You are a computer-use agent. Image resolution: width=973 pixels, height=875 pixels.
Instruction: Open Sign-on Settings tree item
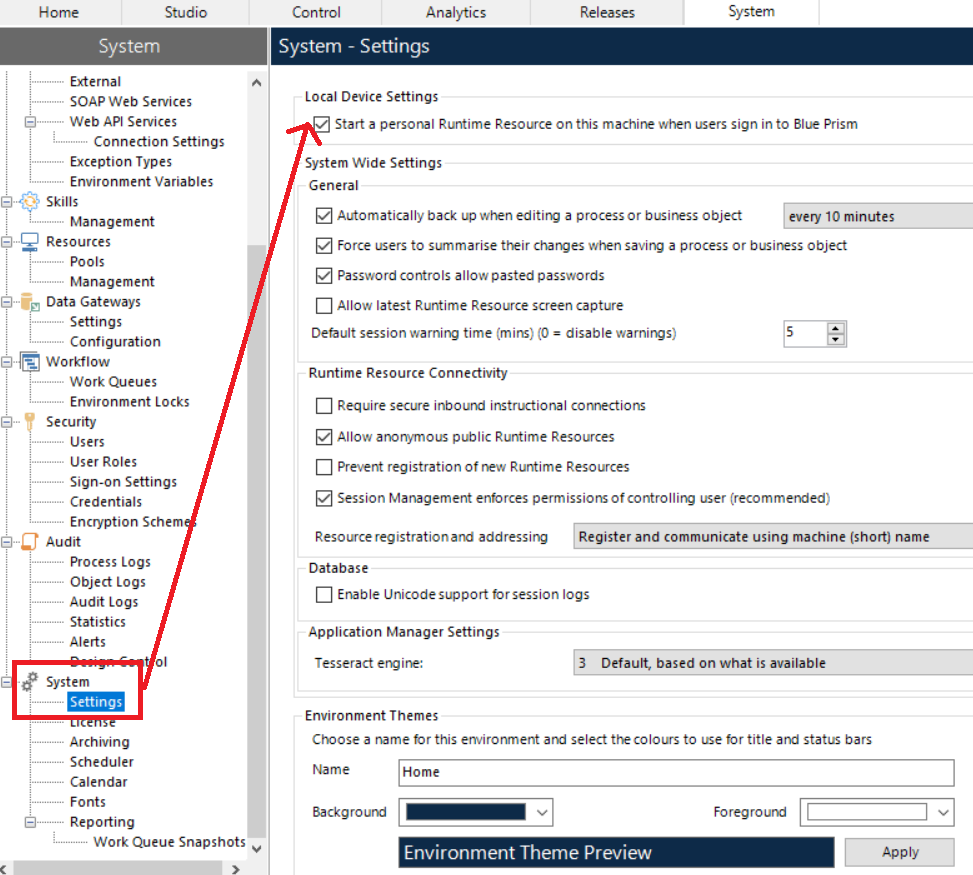pyautogui.click(x=123, y=482)
